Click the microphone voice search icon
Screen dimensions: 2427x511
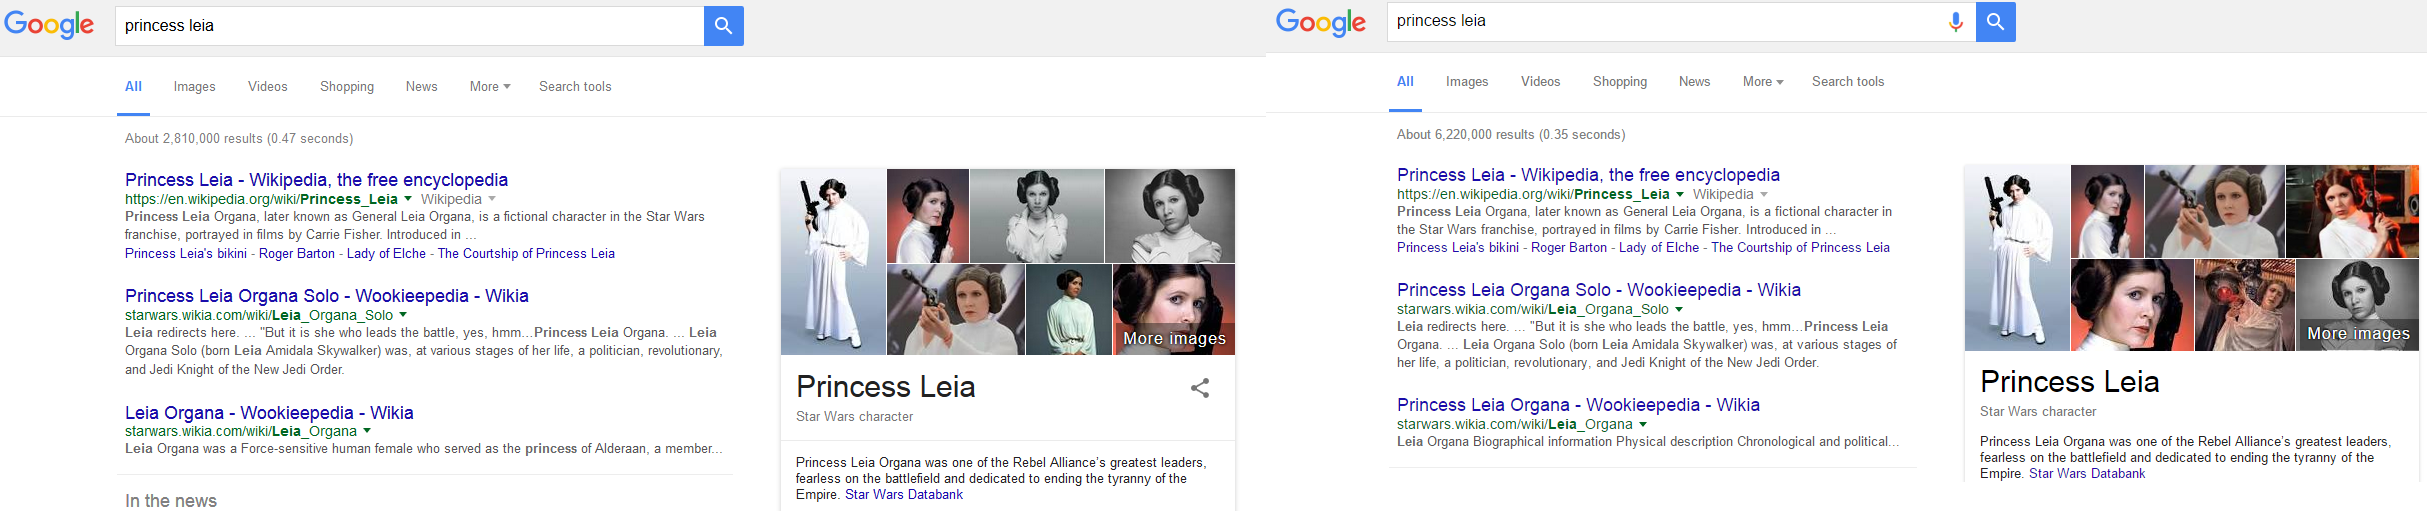pyautogui.click(x=1955, y=22)
